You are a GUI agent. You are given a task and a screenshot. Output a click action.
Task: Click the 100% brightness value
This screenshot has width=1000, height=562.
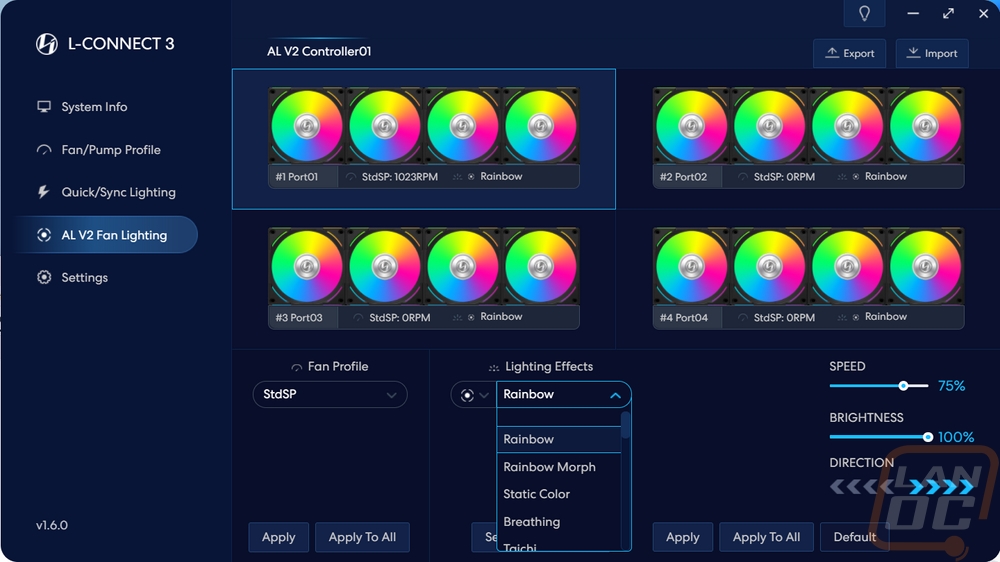click(x=955, y=437)
